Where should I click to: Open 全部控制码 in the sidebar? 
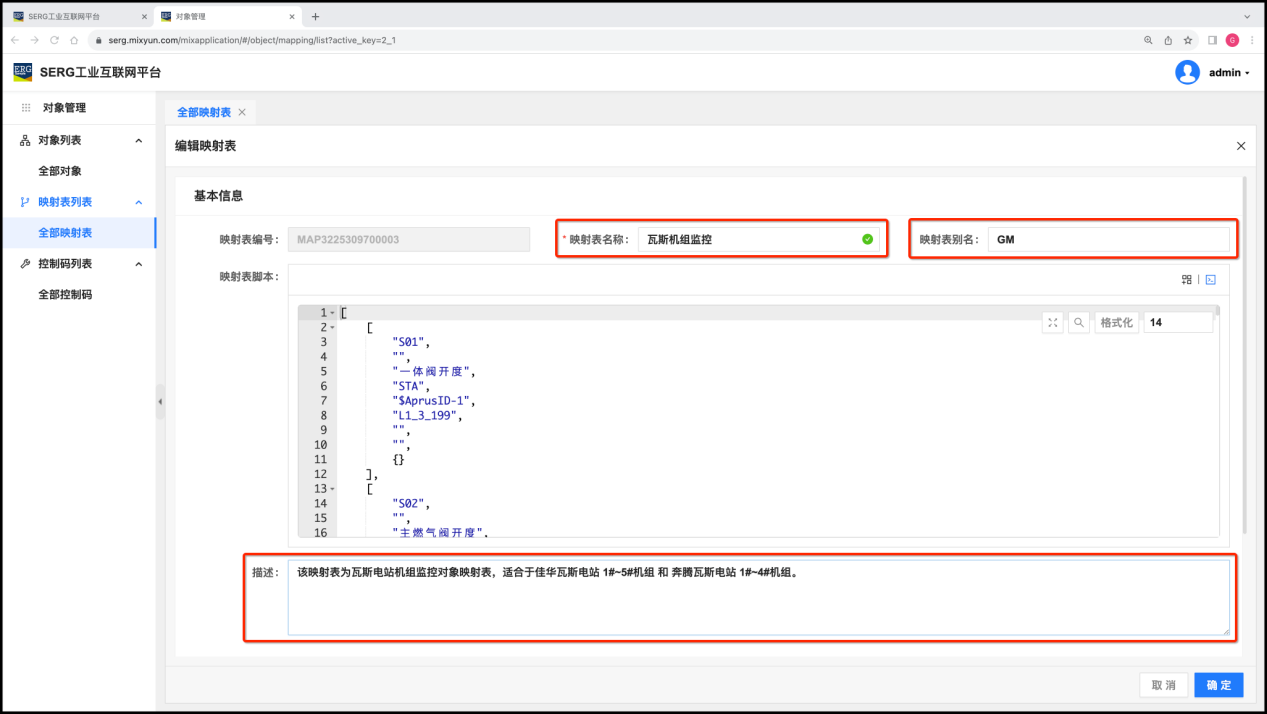pos(65,295)
